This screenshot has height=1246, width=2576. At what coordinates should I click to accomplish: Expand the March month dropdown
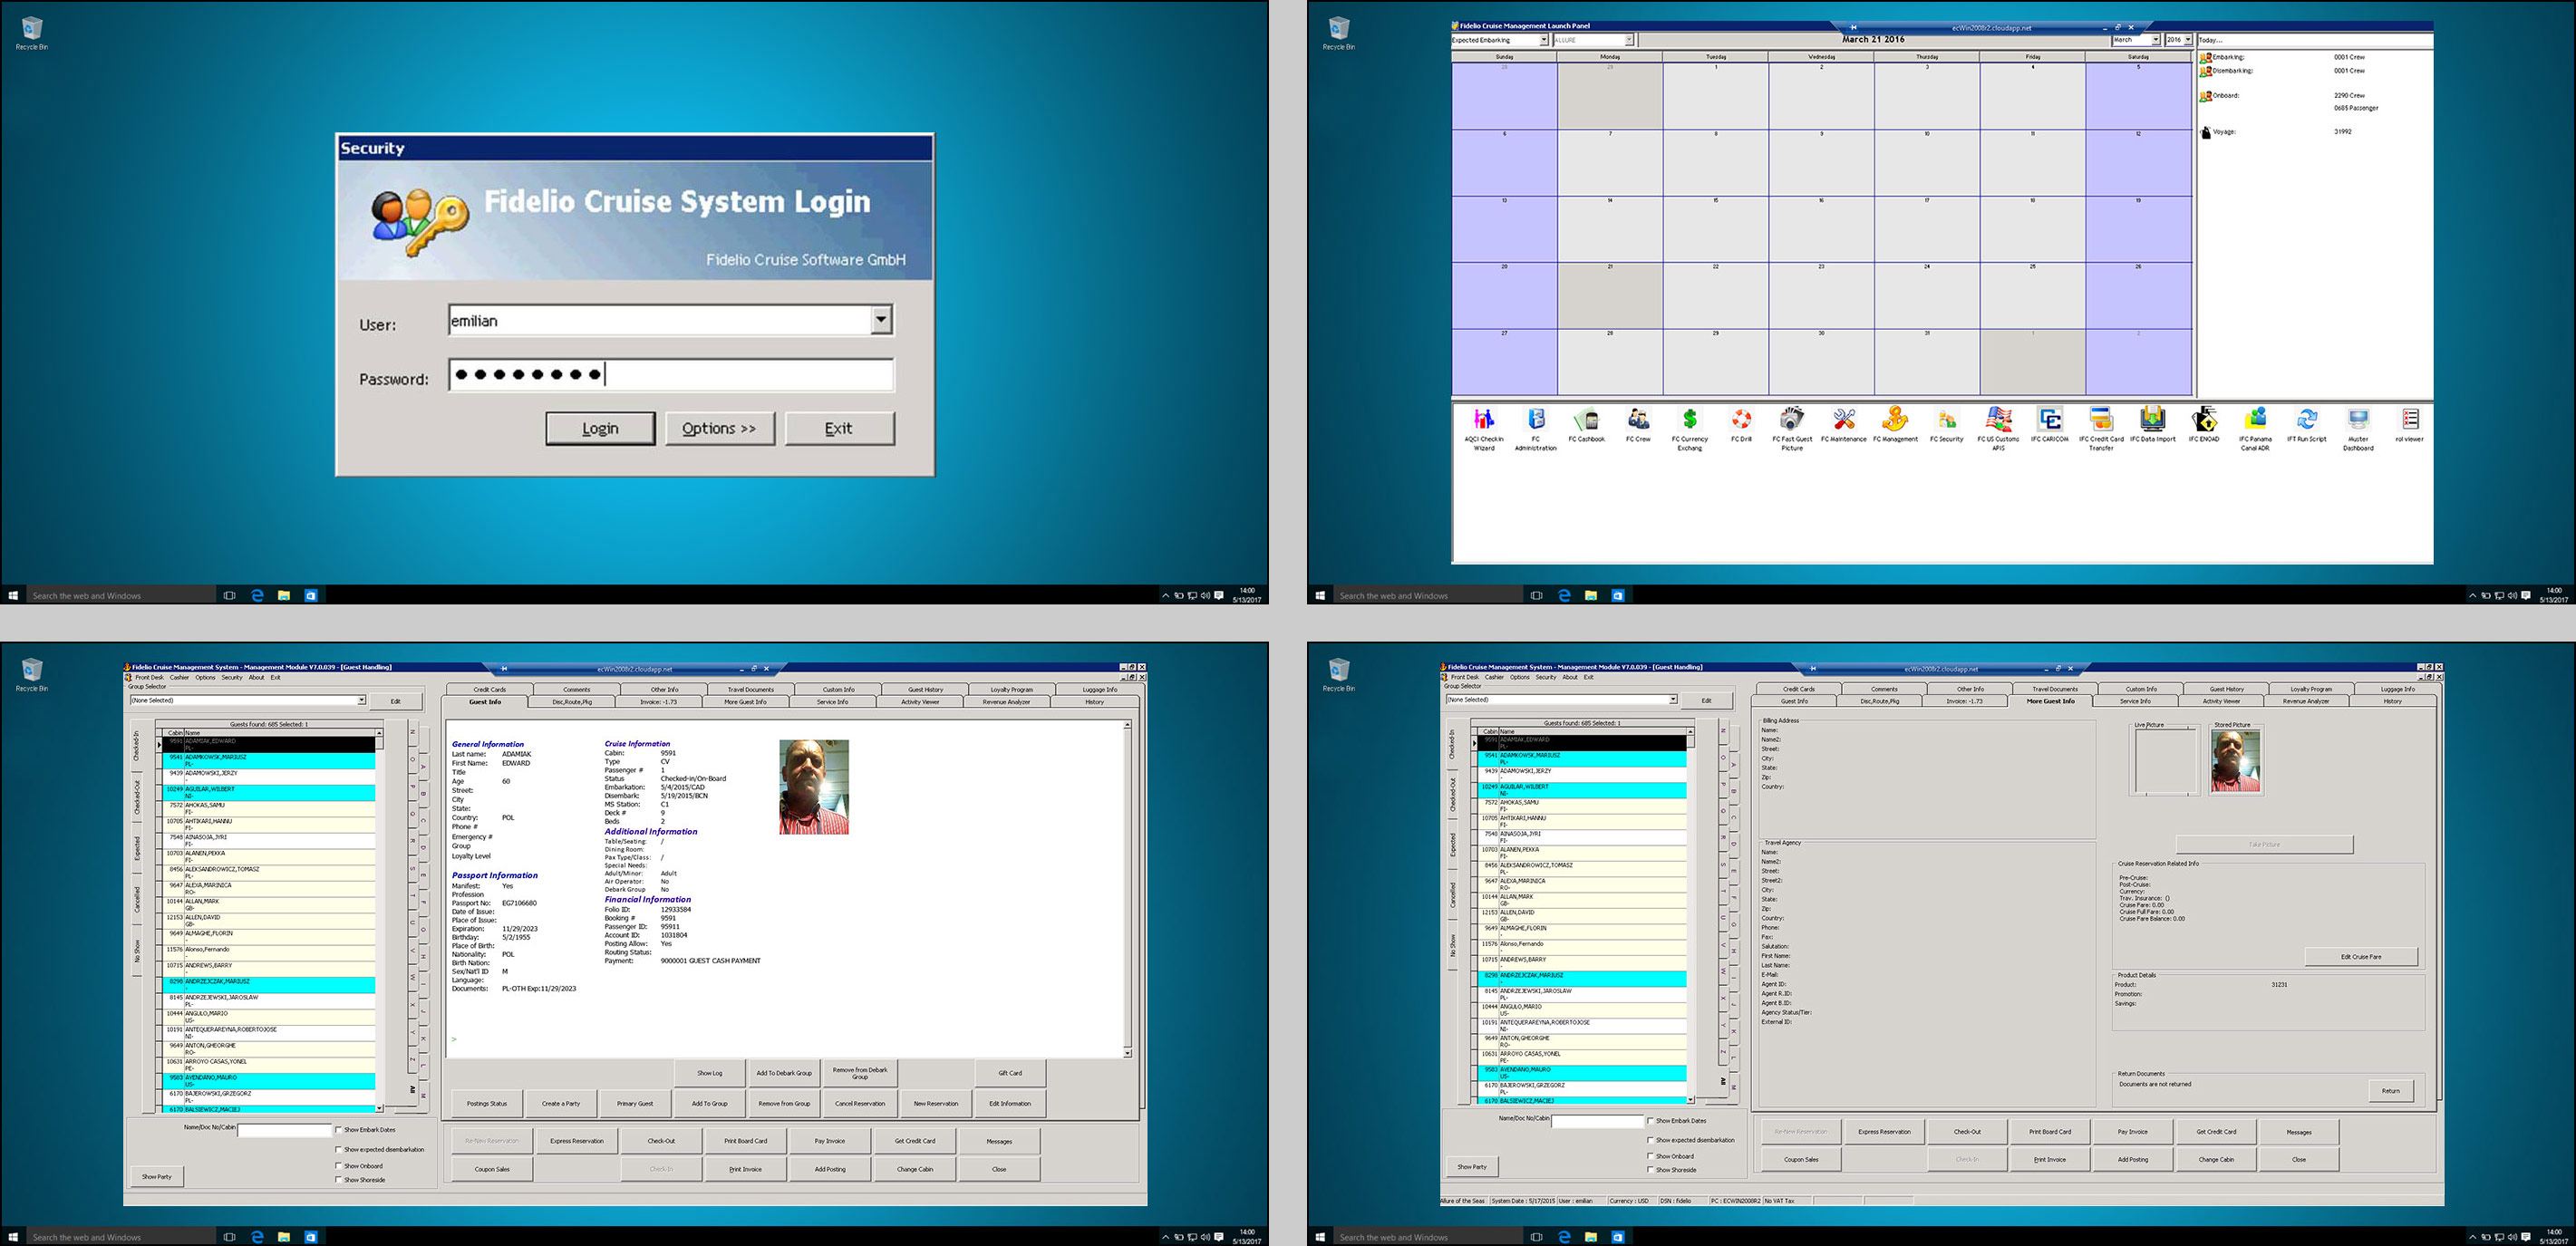tap(2155, 40)
